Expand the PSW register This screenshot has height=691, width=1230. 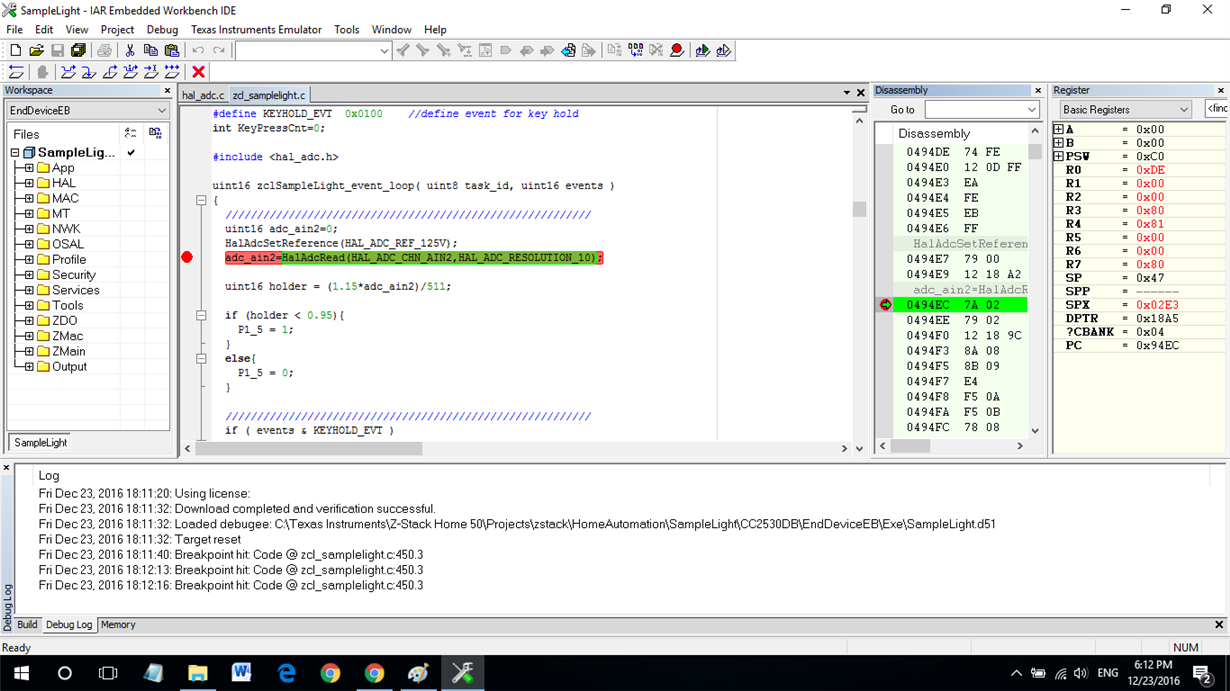(x=1059, y=156)
